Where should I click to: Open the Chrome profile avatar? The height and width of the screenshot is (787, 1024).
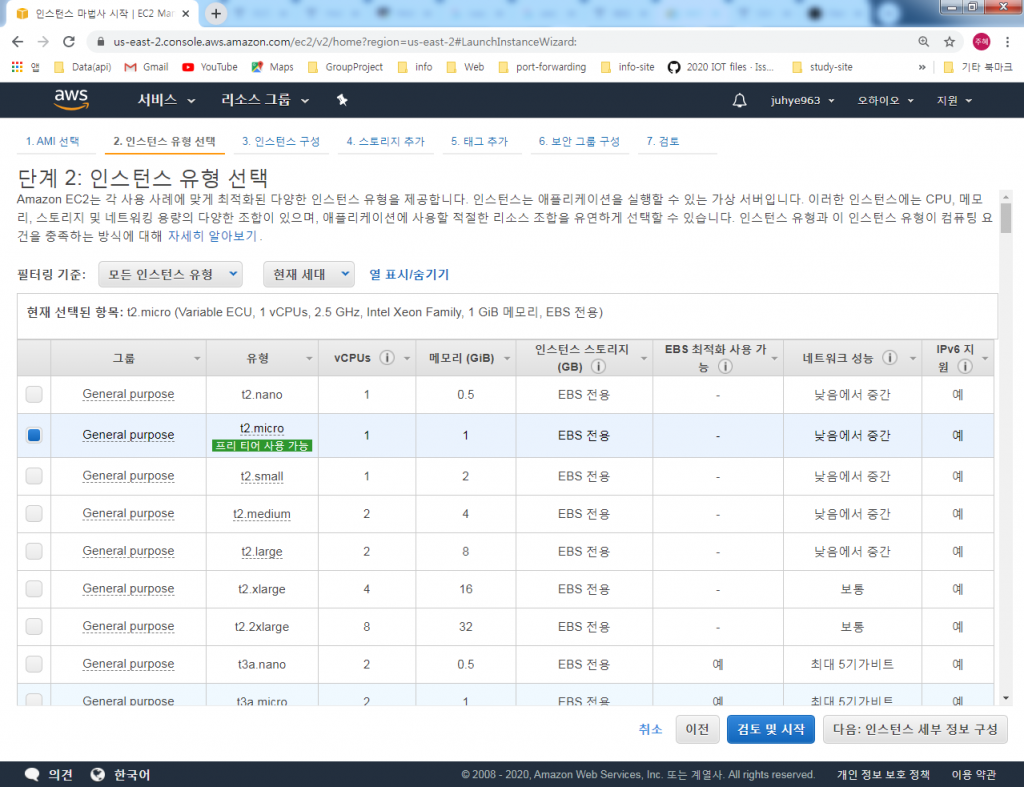[x=981, y=42]
